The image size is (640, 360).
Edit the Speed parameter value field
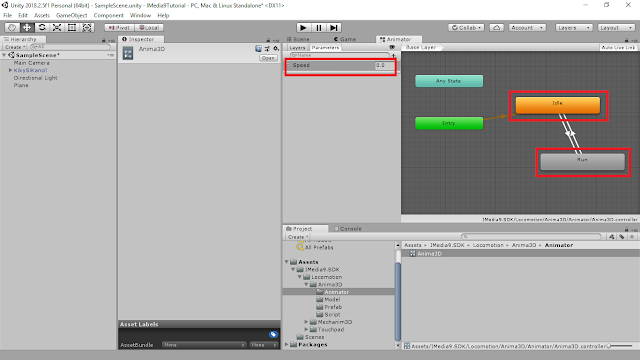pos(384,65)
